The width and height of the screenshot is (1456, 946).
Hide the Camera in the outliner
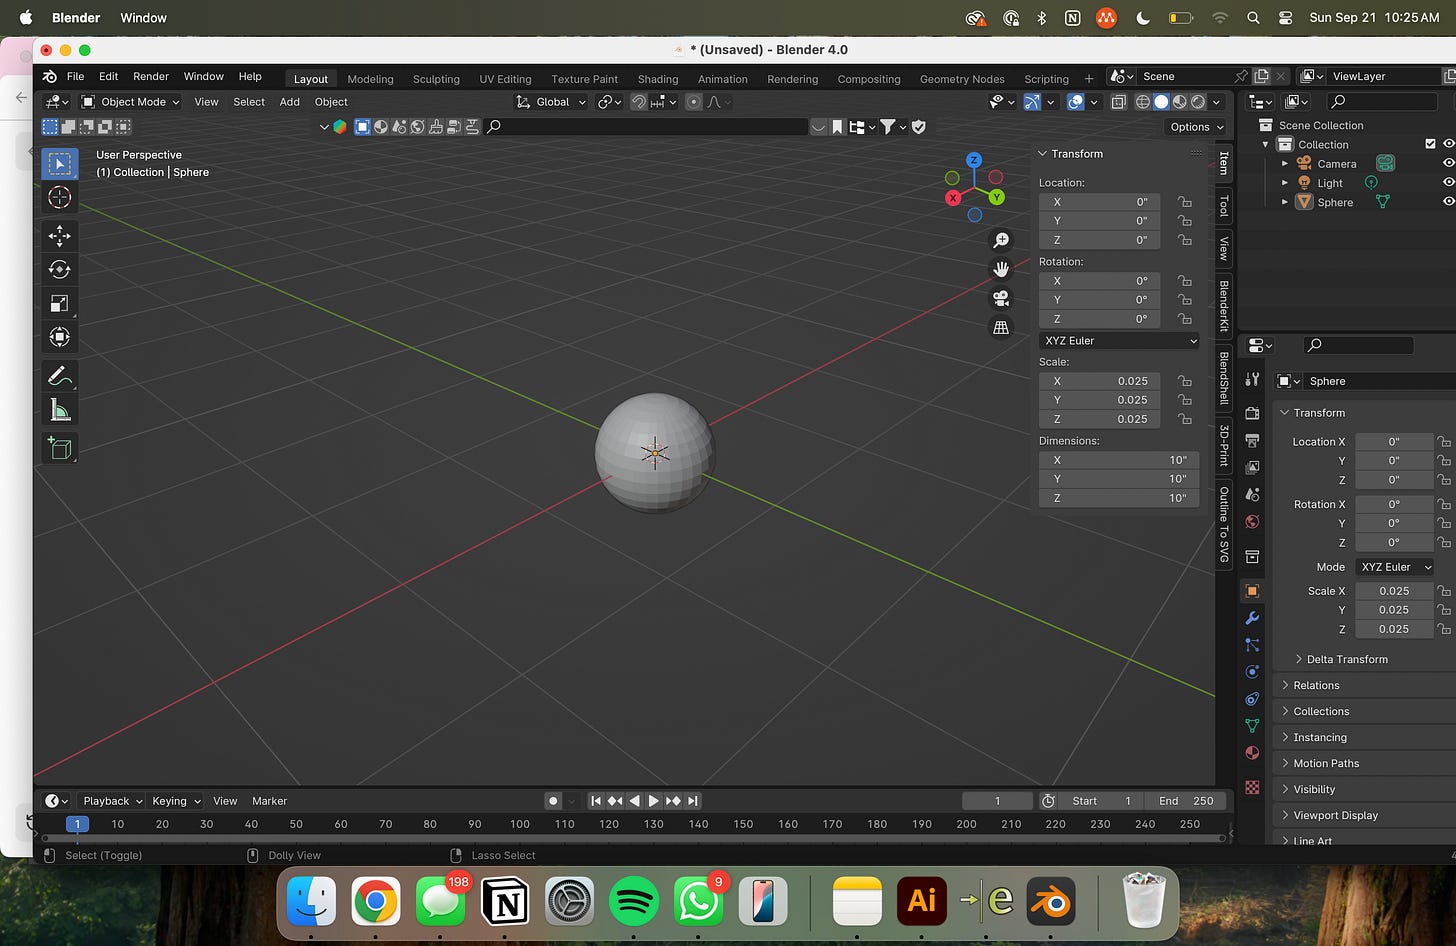click(x=1447, y=163)
